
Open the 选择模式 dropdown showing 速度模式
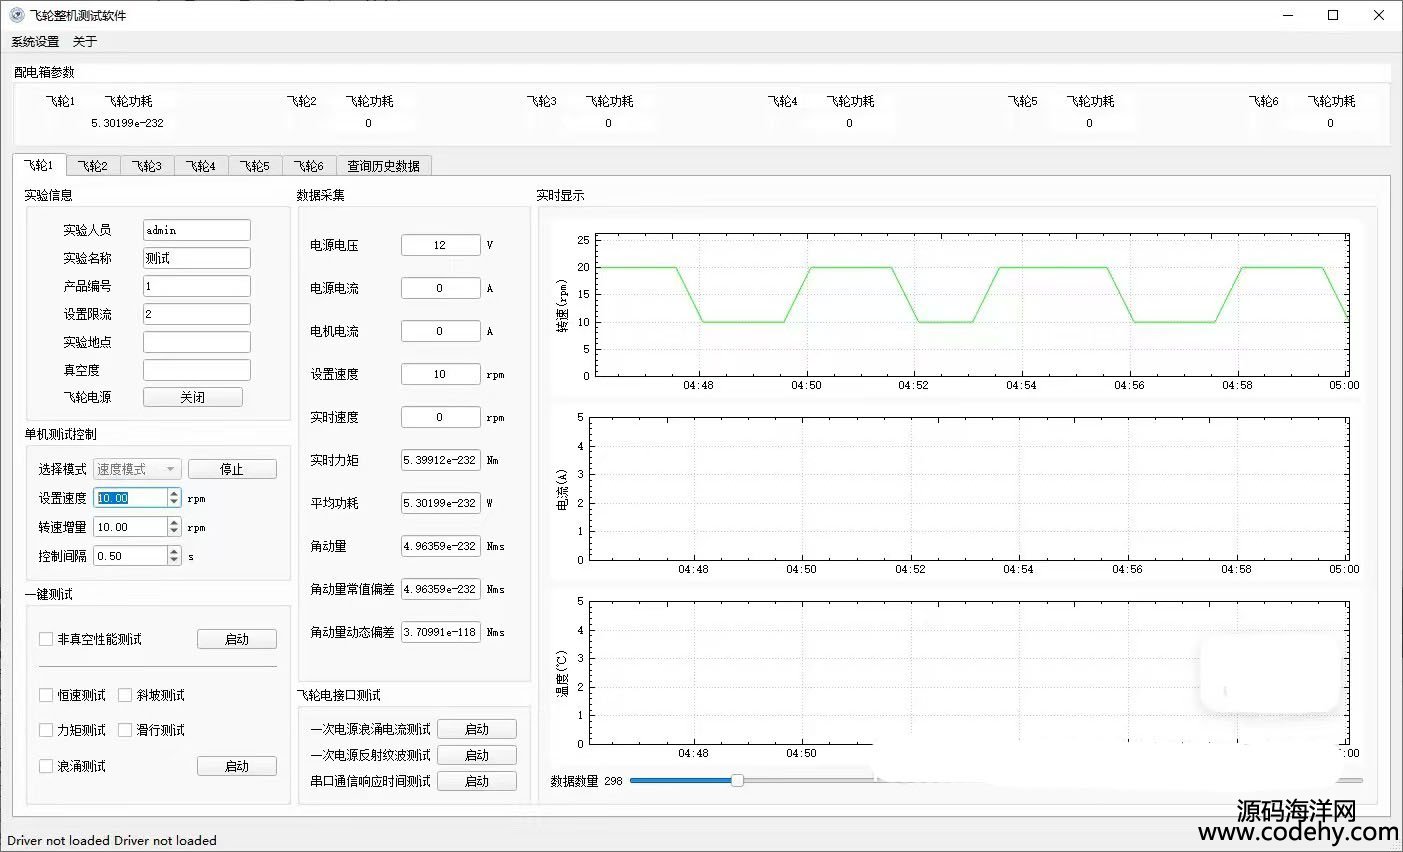click(137, 469)
